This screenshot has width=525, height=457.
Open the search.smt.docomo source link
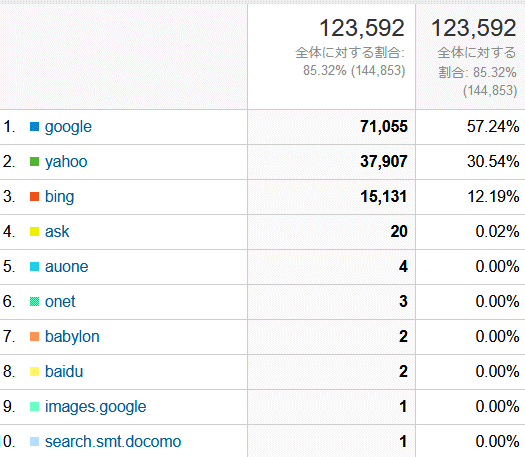coord(113,442)
